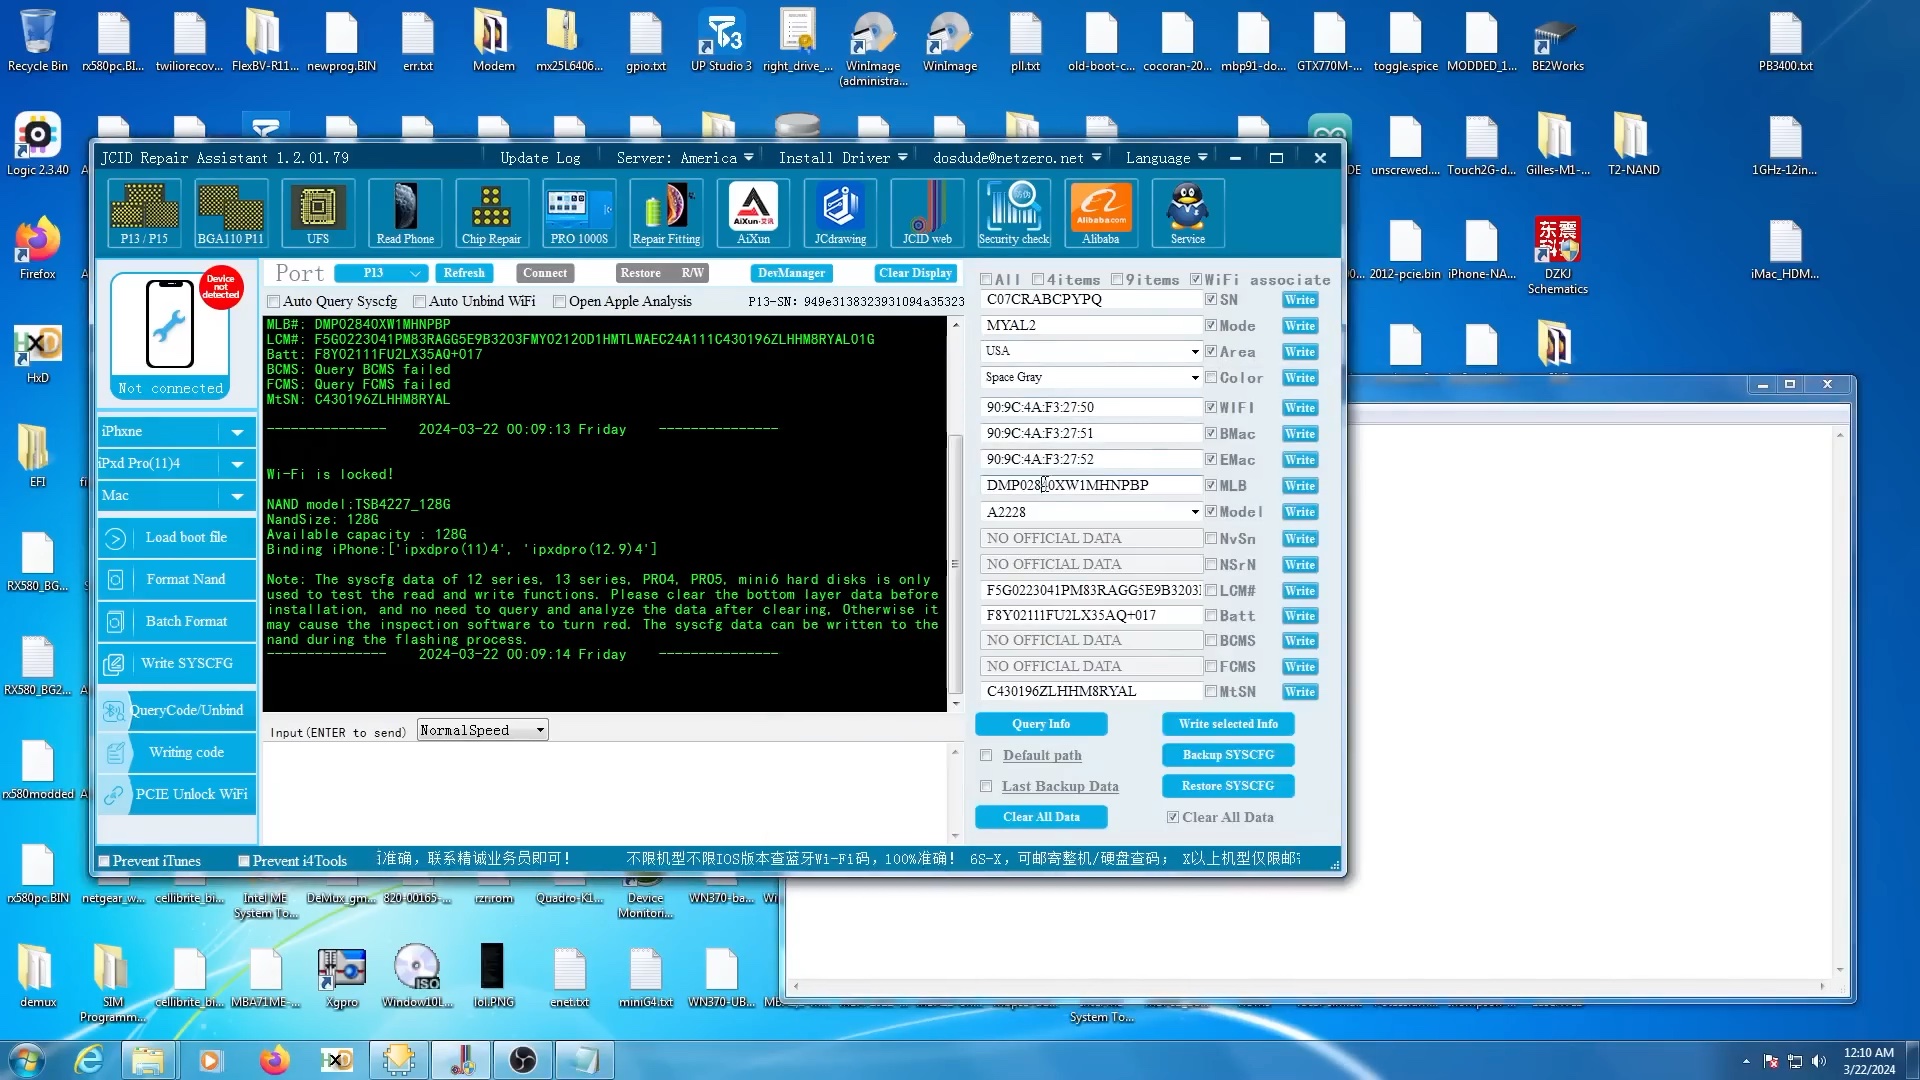Launch the Security check tool
The height and width of the screenshot is (1080, 1920).
[1014, 213]
